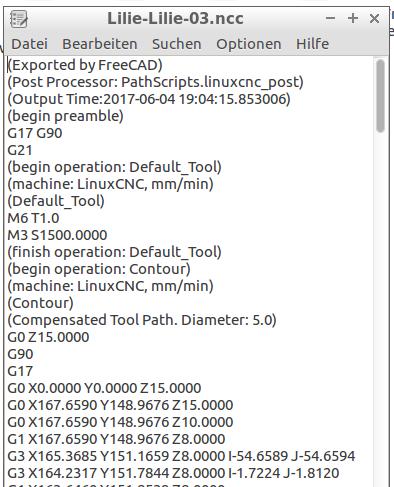Maximize the editor window with plus icon
The image size is (394, 487).
[x=353, y=18]
